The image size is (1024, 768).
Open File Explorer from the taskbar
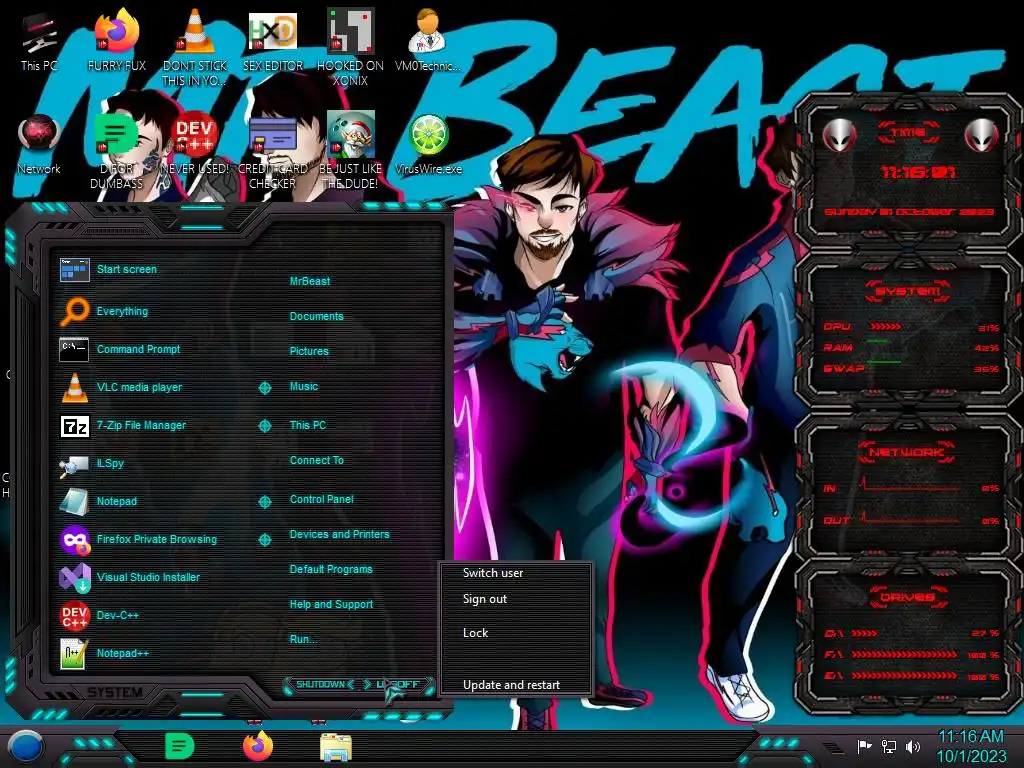click(336, 747)
